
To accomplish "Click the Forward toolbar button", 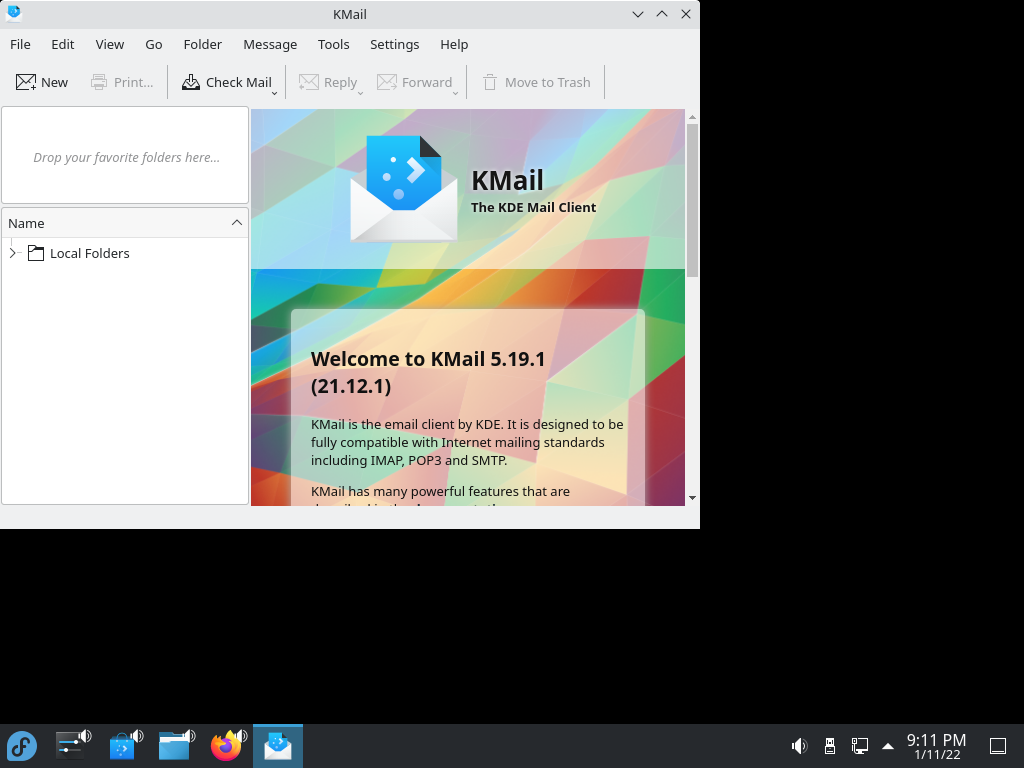I will [x=414, y=82].
